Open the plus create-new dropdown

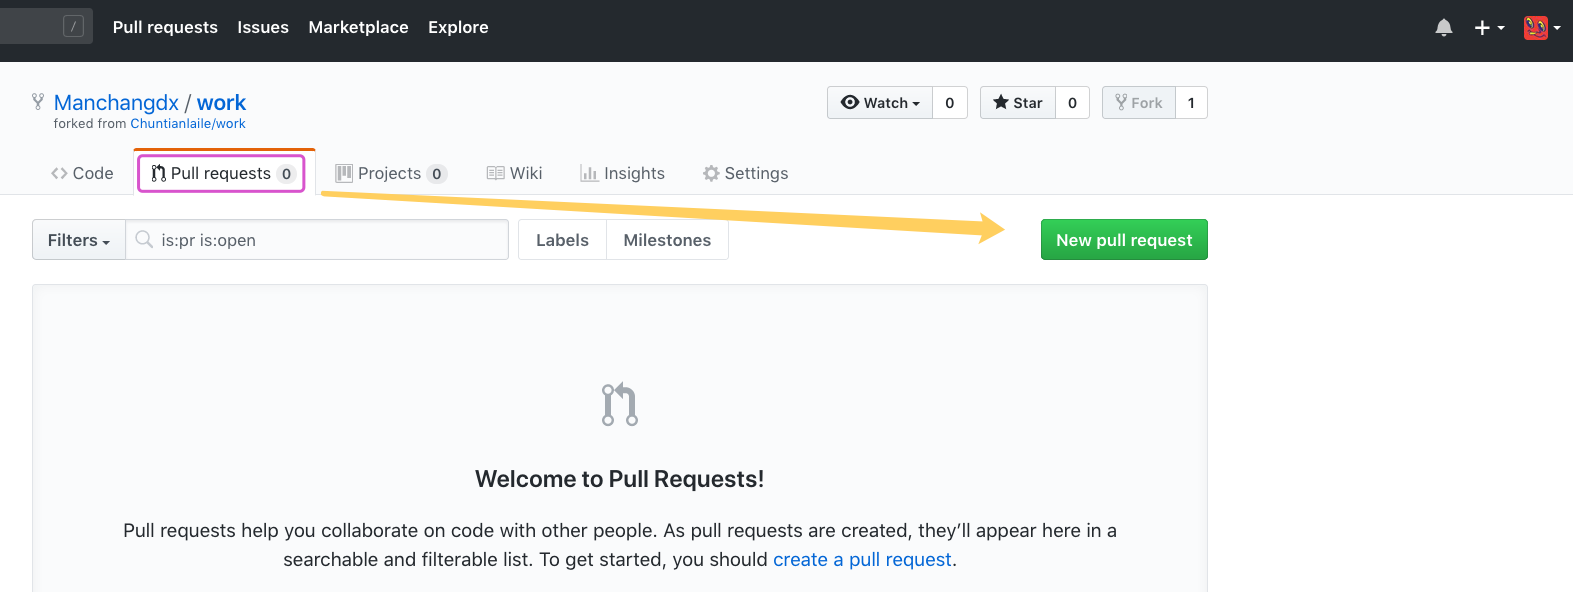1489,28
